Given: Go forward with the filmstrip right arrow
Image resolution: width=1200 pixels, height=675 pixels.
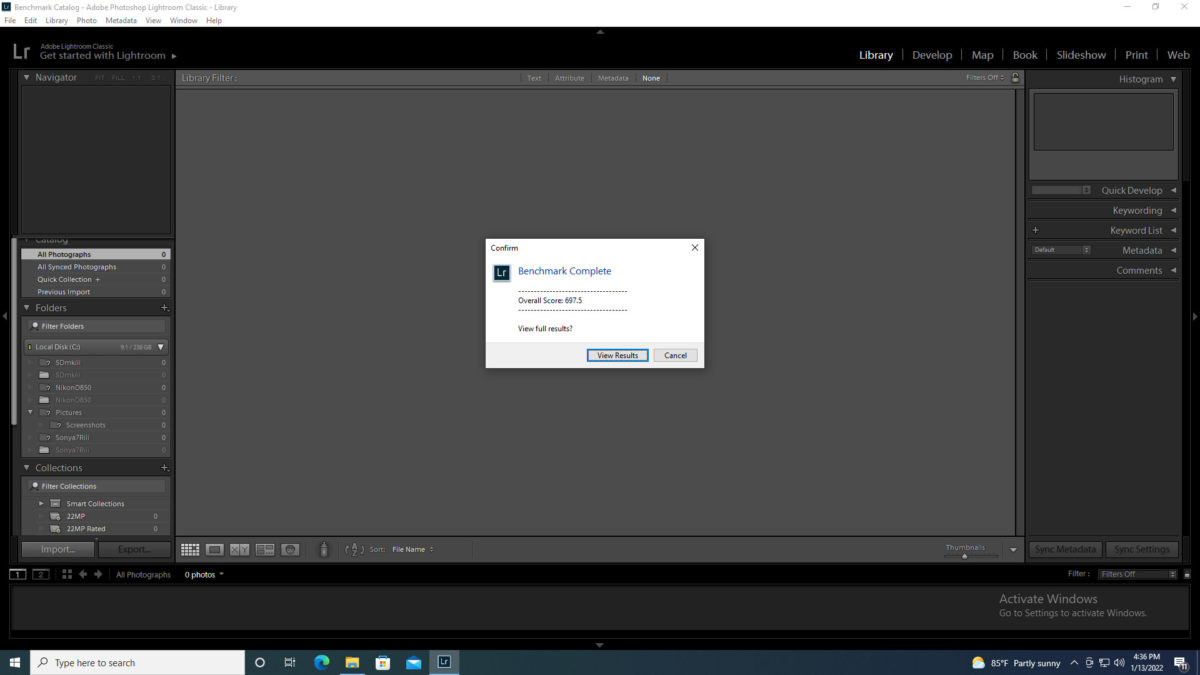Looking at the screenshot, I should [98, 574].
